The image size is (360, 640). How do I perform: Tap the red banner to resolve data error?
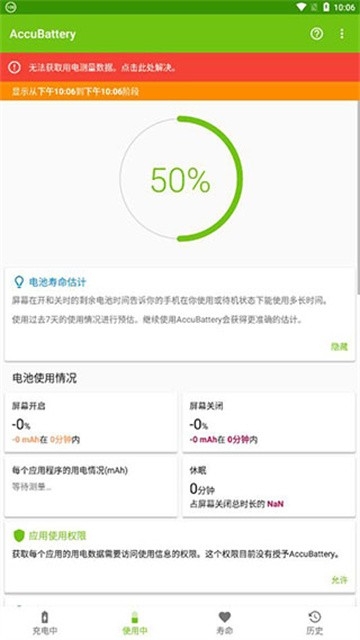[x=180, y=67]
